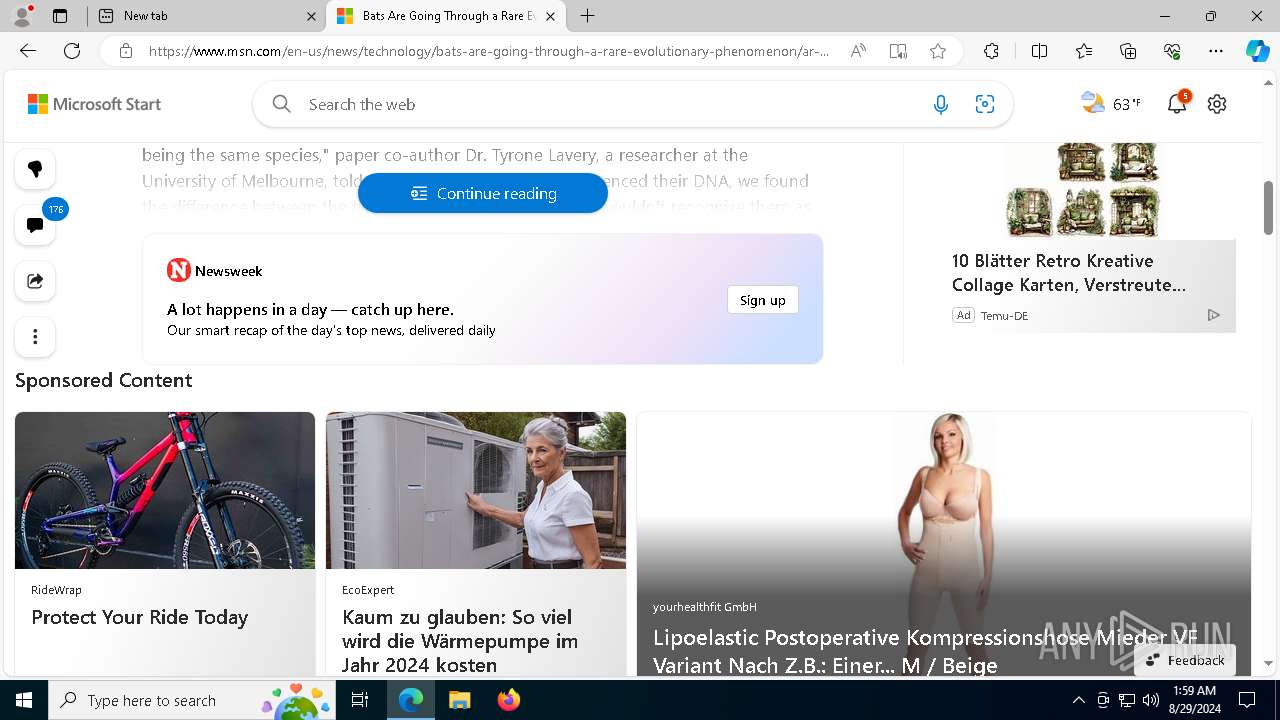The height and width of the screenshot is (720, 1280).
Task: Click the dislike thumbs-down button
Action: tap(35, 169)
